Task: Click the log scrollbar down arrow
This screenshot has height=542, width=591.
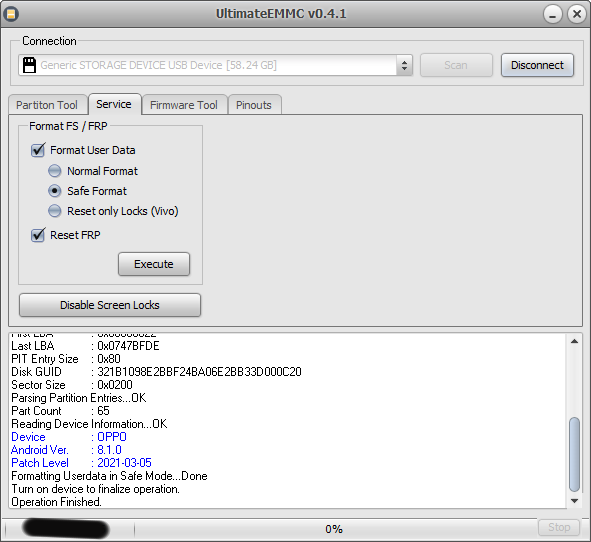Action: pos(574,501)
